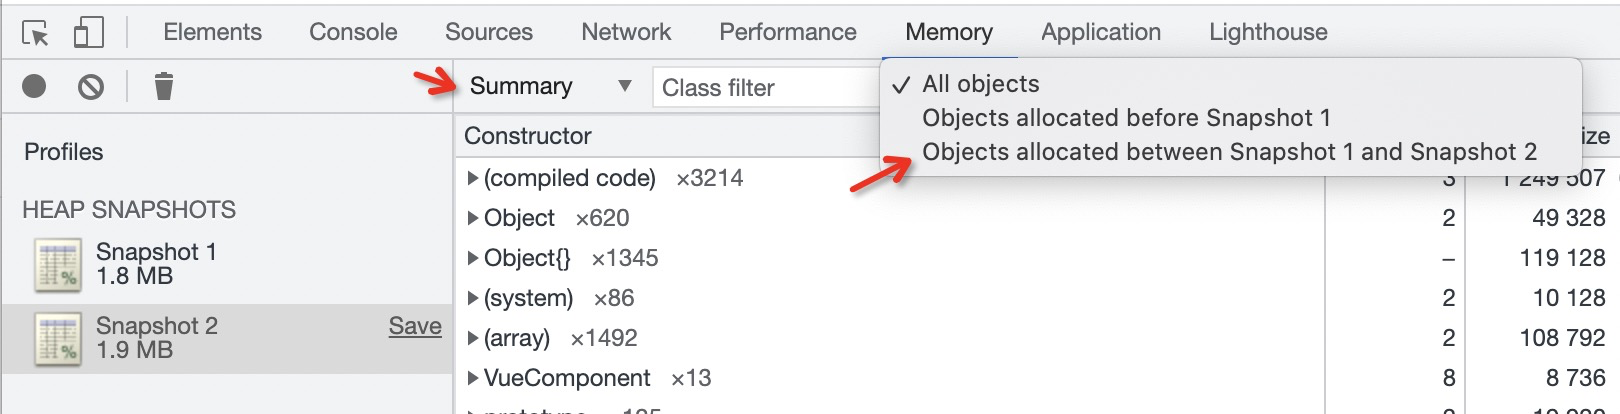Open the Summary view dropdown
The image size is (1620, 414).
click(x=550, y=87)
